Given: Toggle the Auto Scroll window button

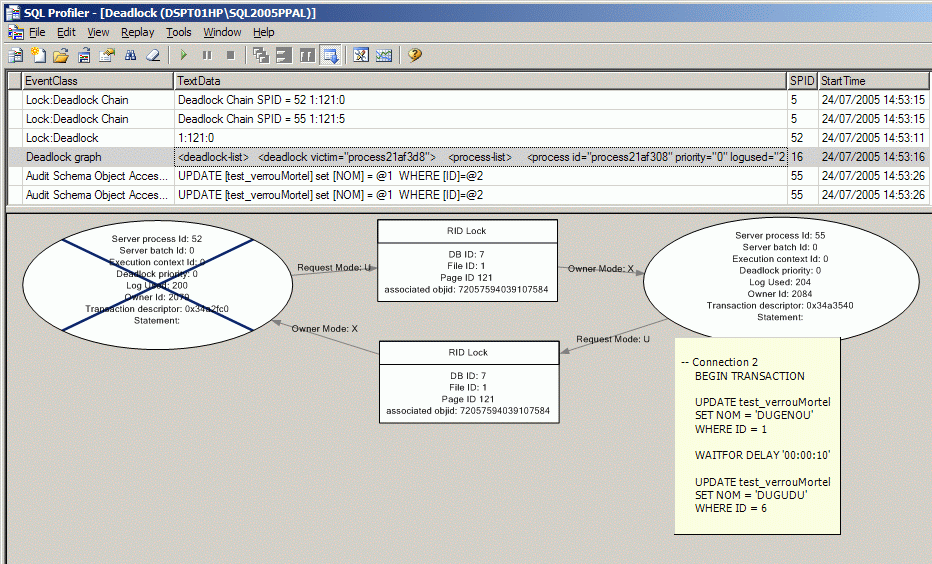Looking at the screenshot, I should pos(331,55).
